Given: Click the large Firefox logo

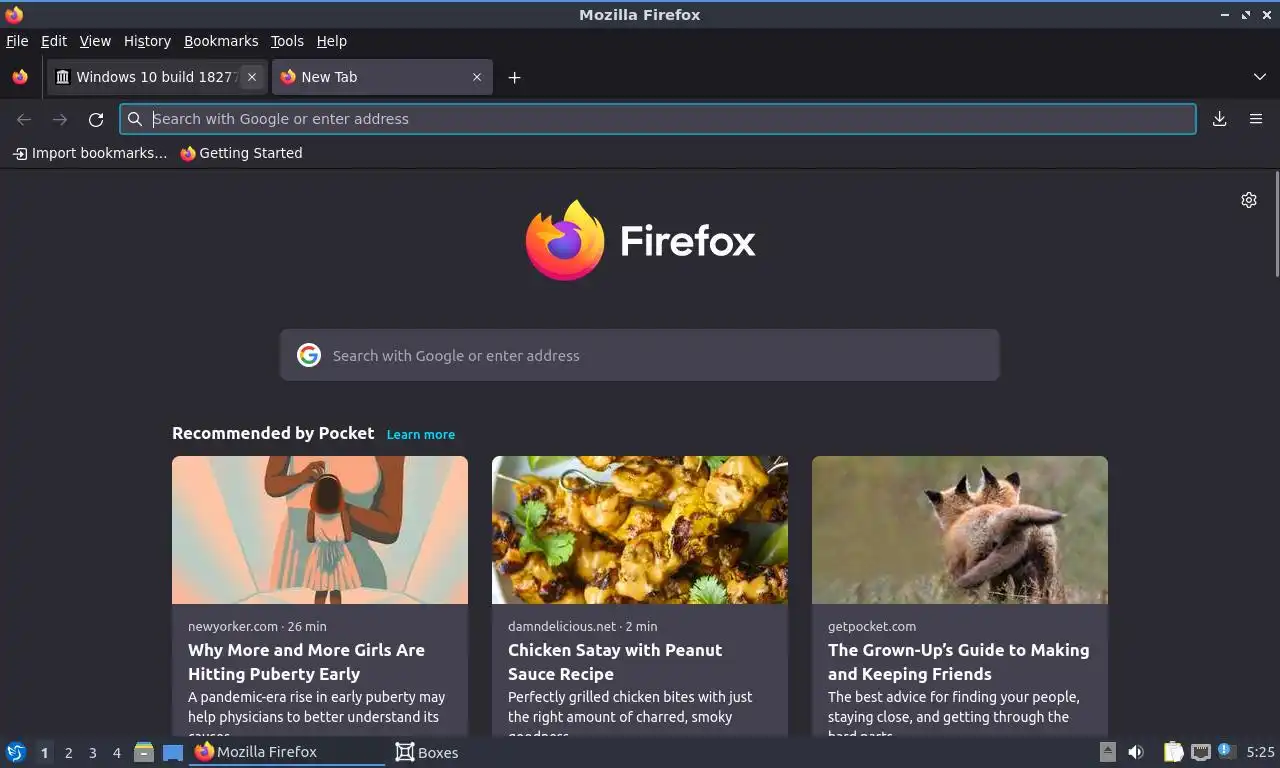Looking at the screenshot, I should point(640,240).
